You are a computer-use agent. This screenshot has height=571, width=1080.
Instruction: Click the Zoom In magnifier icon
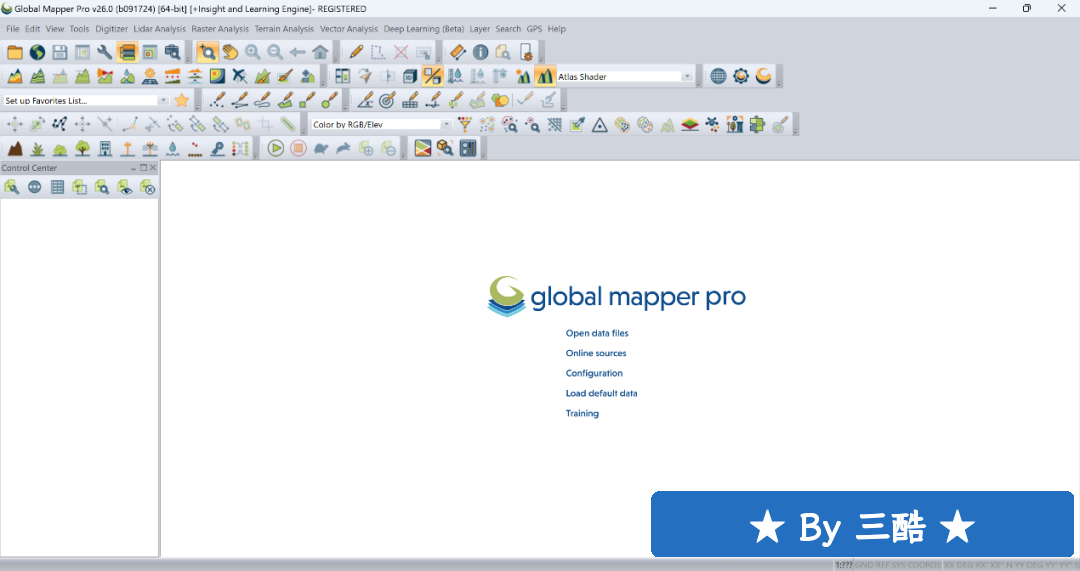click(253, 52)
